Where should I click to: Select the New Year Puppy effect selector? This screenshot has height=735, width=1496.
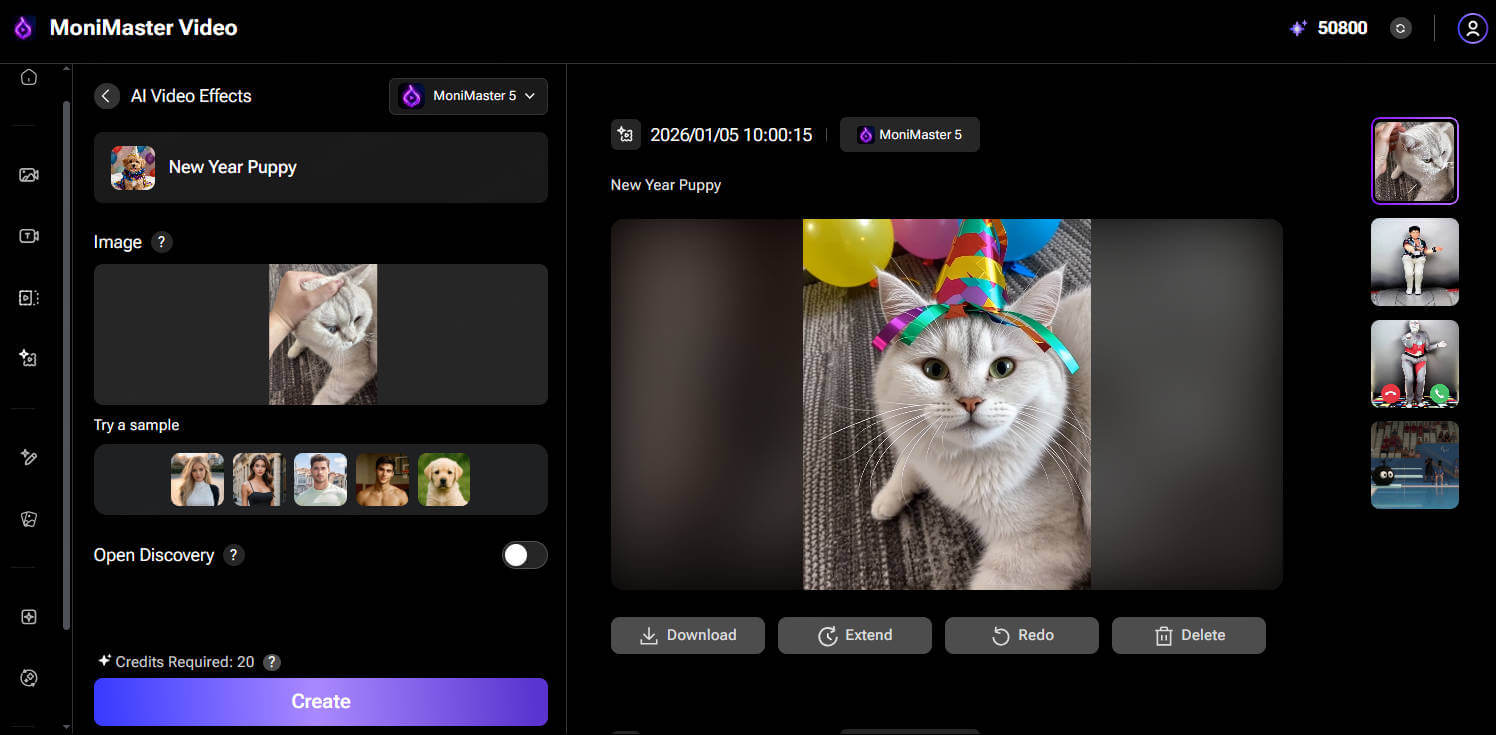click(320, 168)
